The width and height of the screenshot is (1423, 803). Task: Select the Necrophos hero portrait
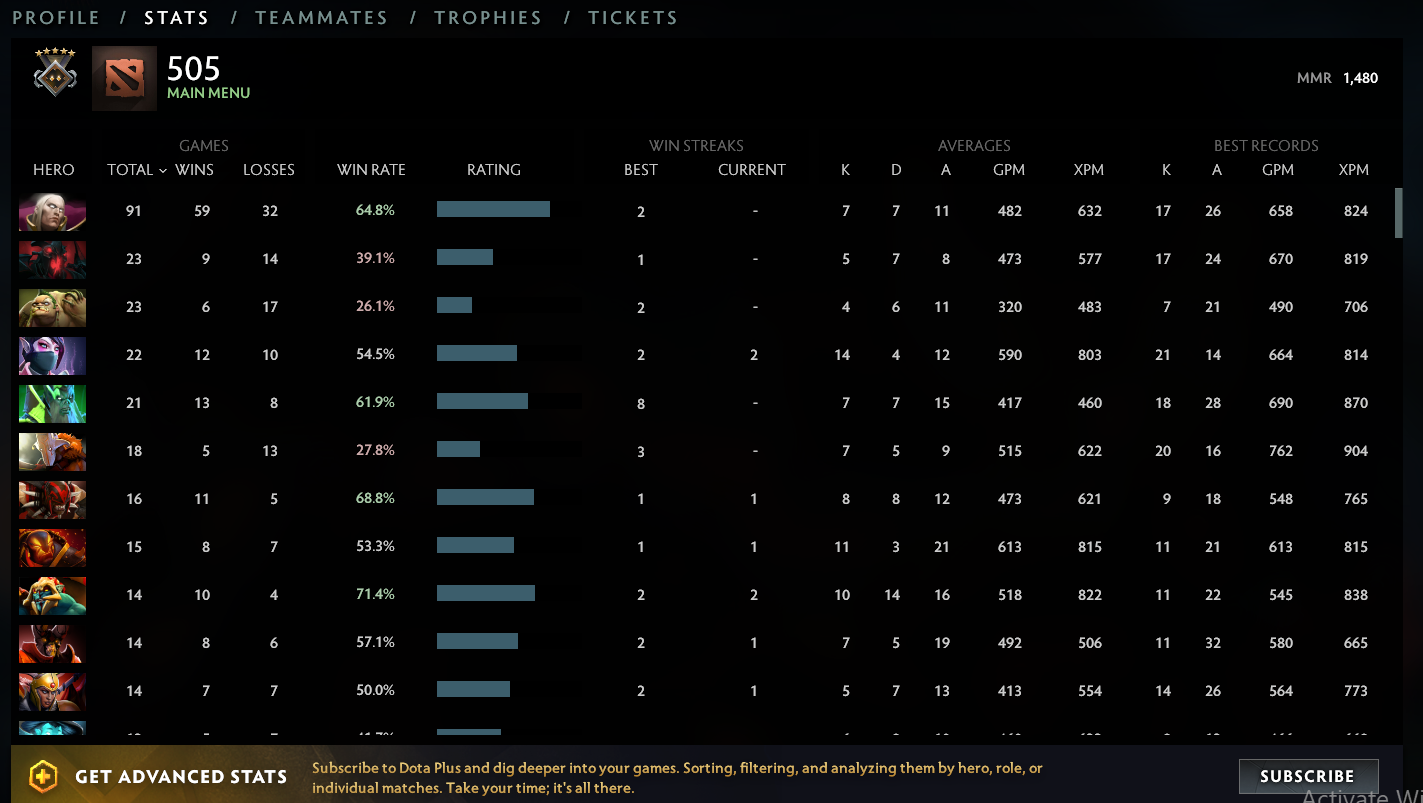(52, 404)
